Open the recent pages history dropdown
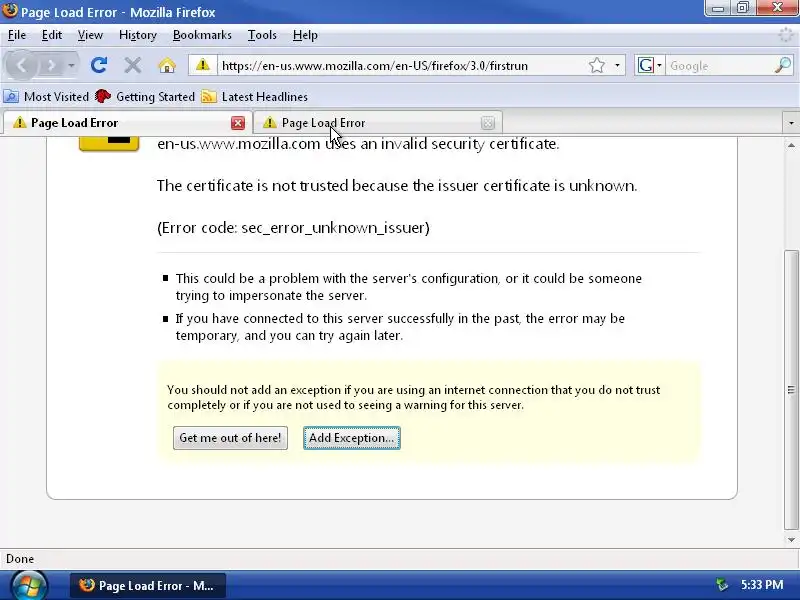Image resolution: width=800 pixels, height=600 pixels. (71, 66)
